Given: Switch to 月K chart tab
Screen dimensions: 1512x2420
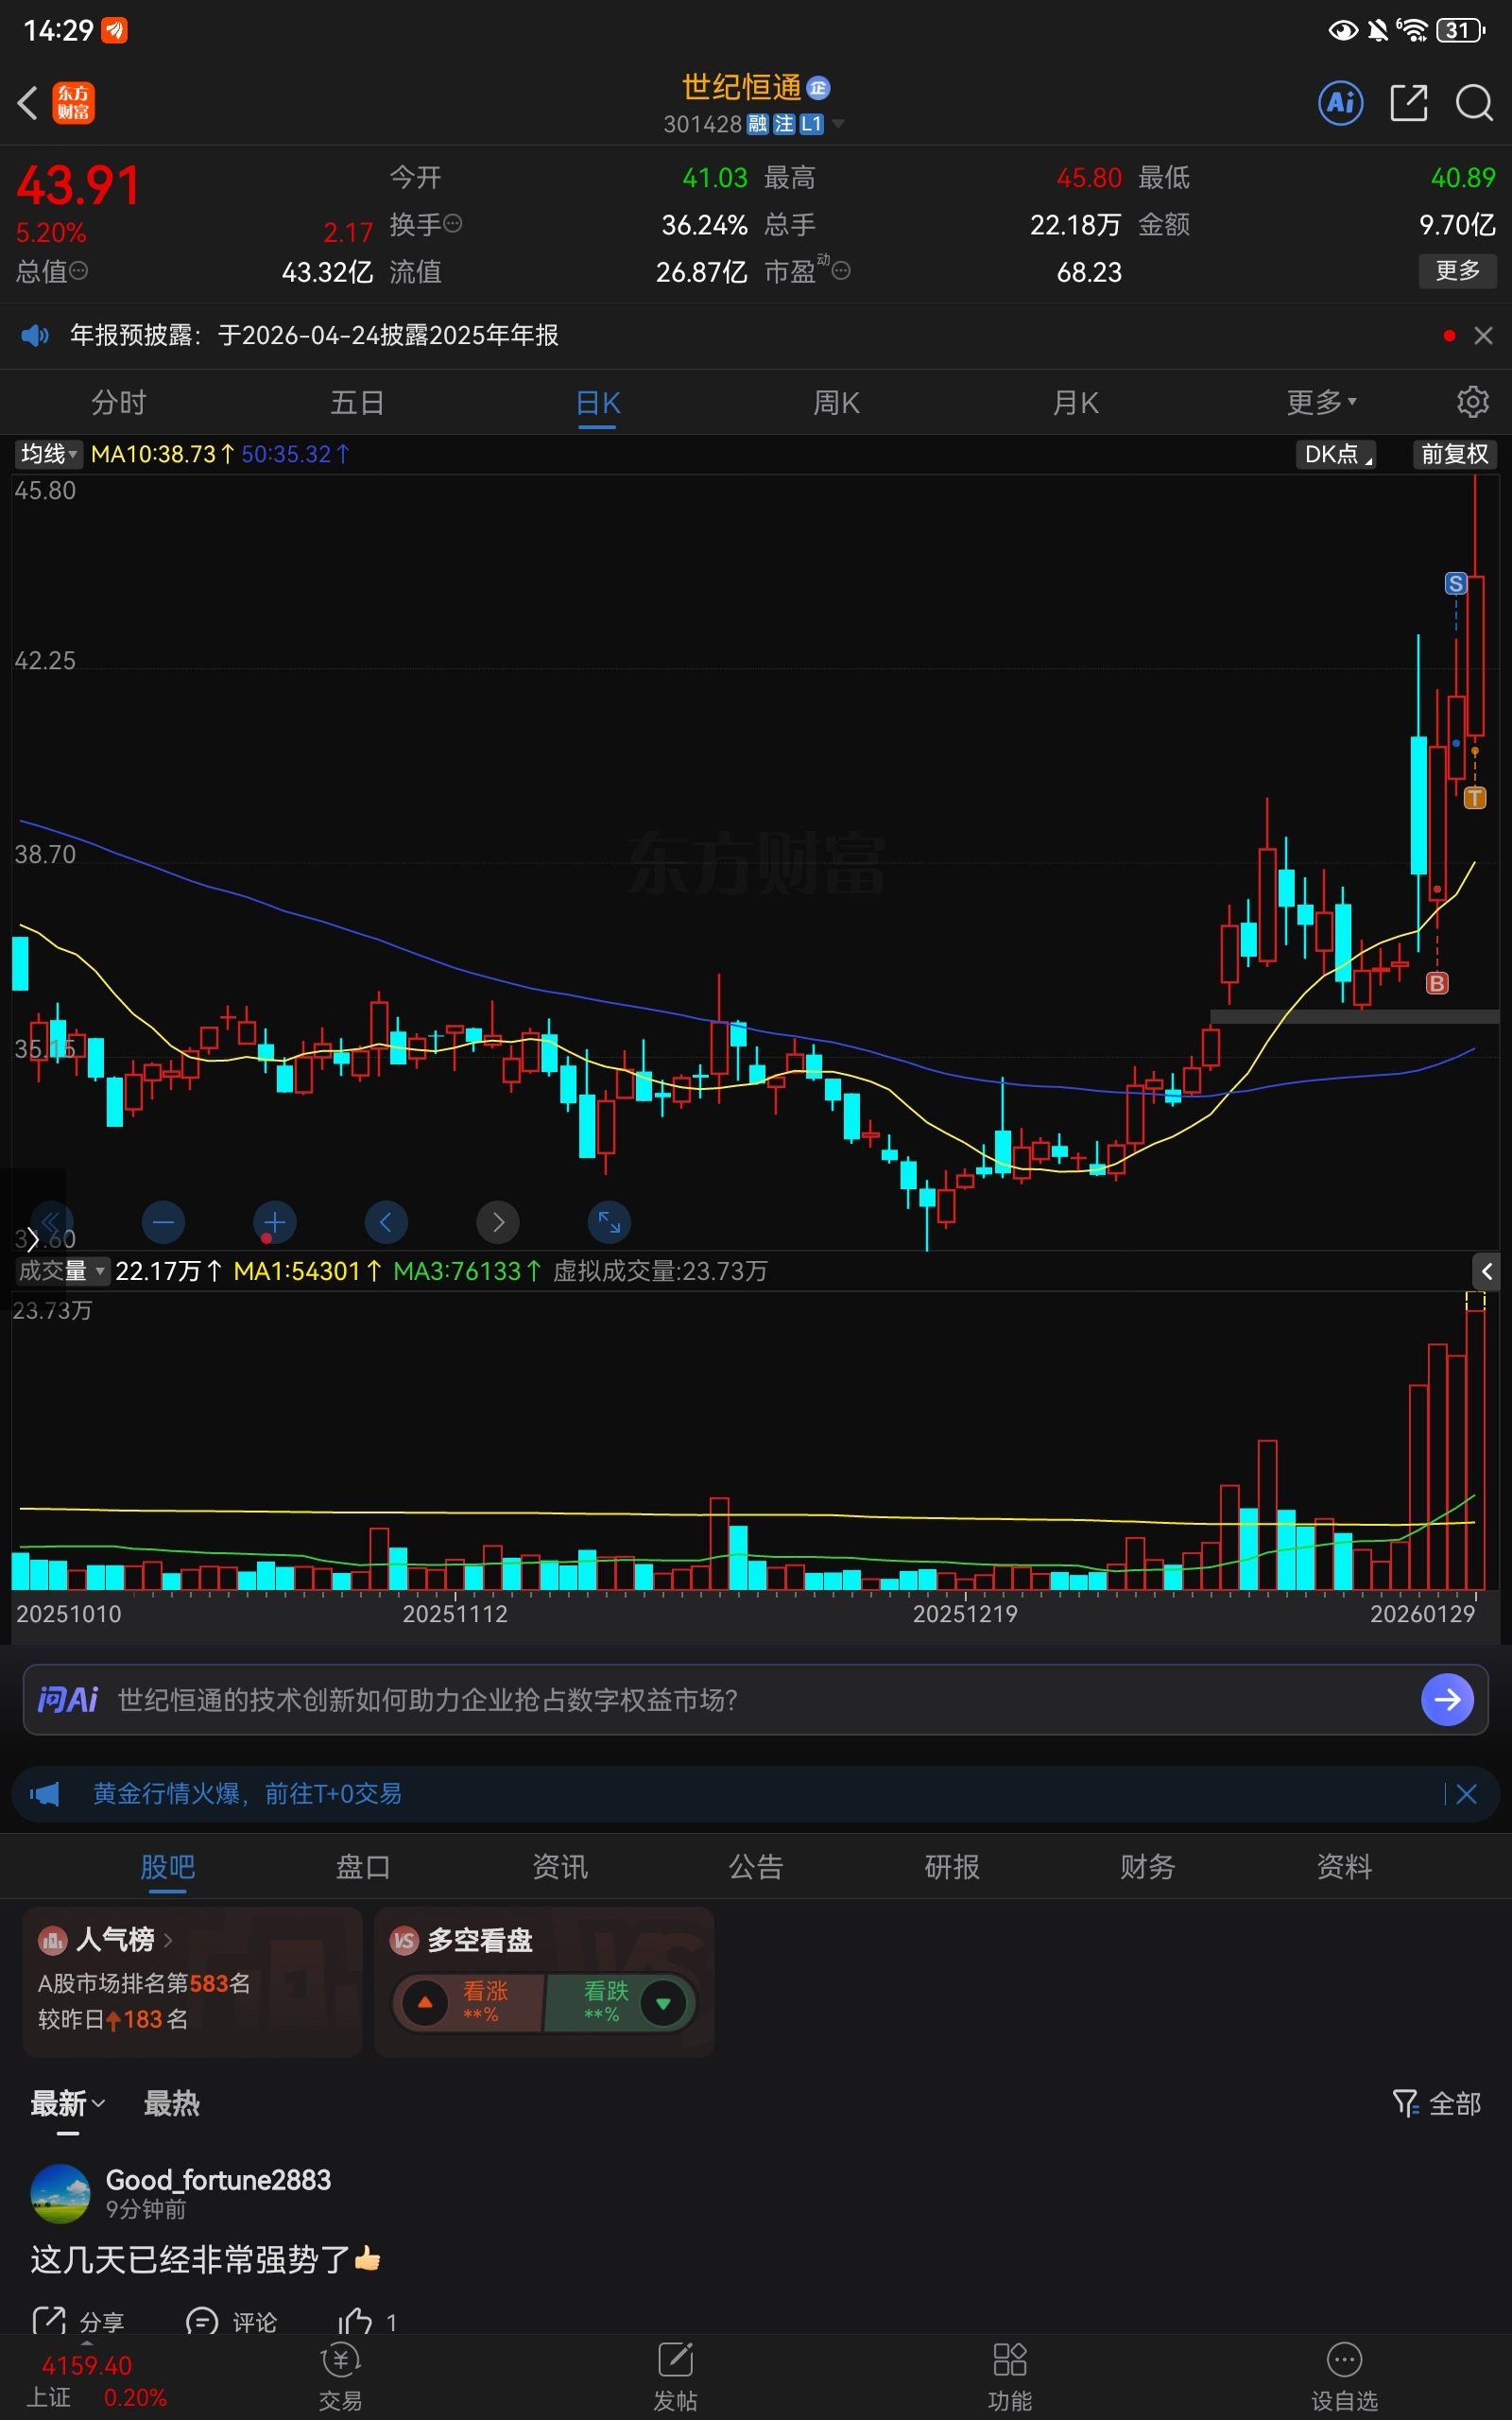Looking at the screenshot, I should (x=1076, y=403).
